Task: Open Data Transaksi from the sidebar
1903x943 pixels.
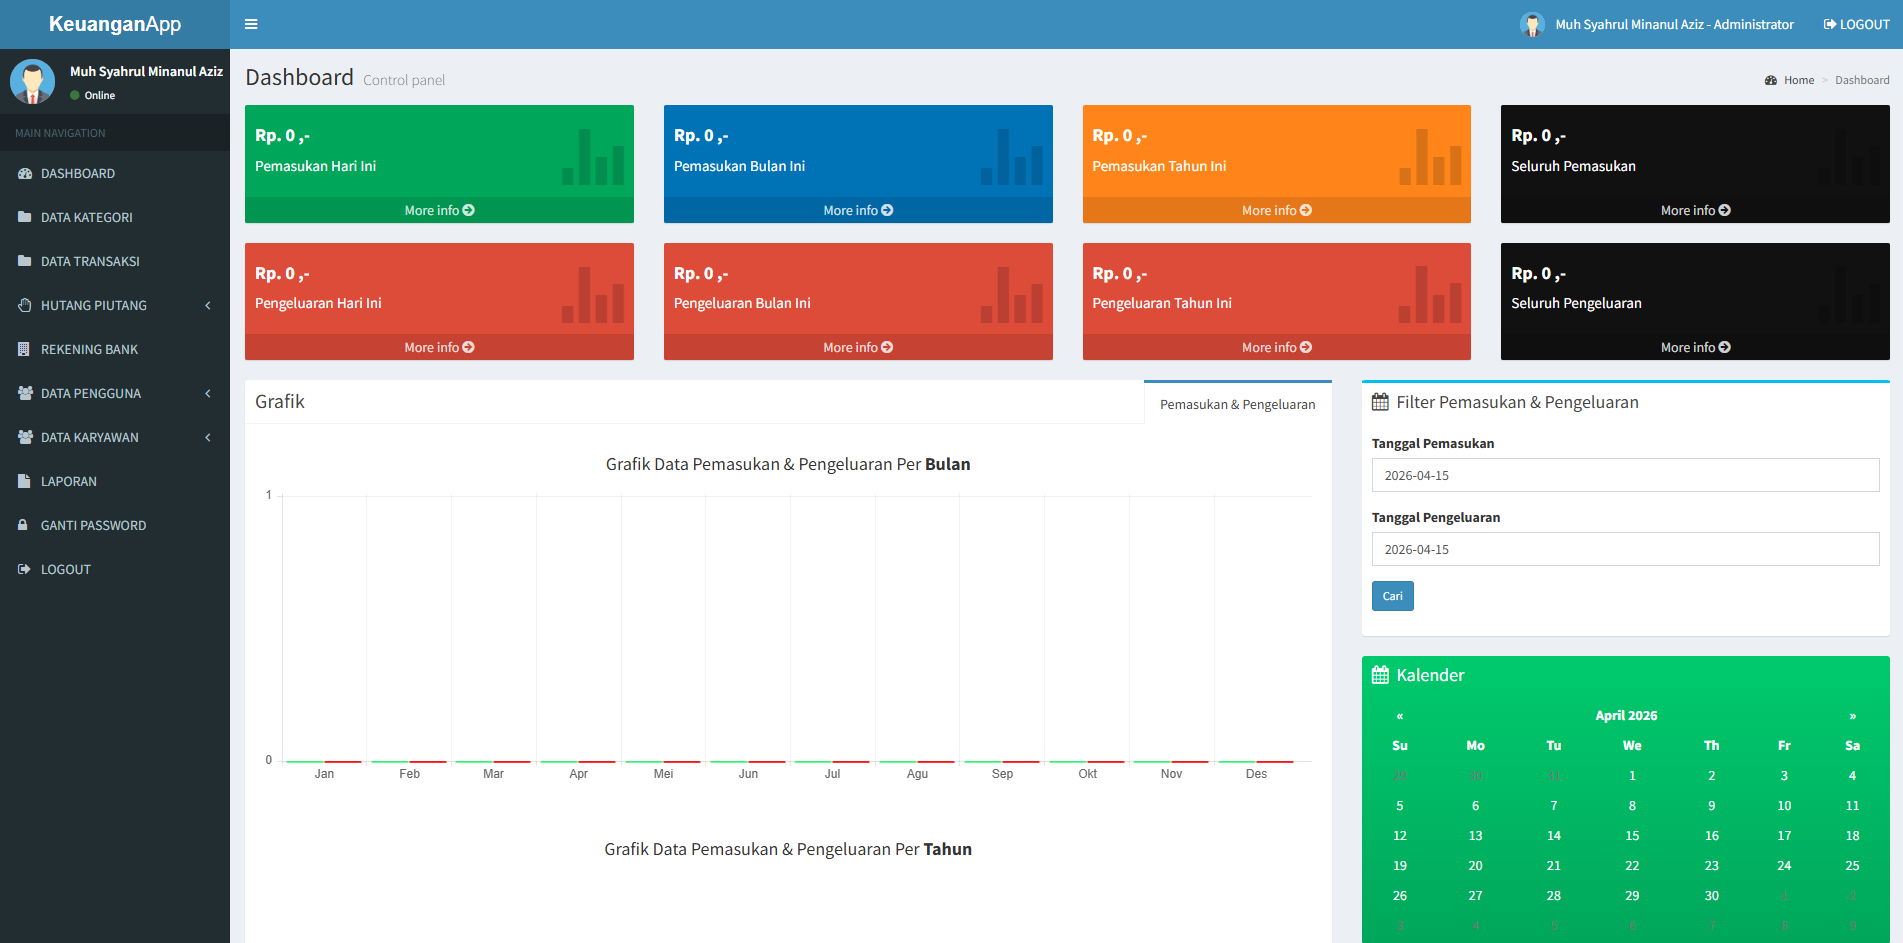Action: (90, 261)
